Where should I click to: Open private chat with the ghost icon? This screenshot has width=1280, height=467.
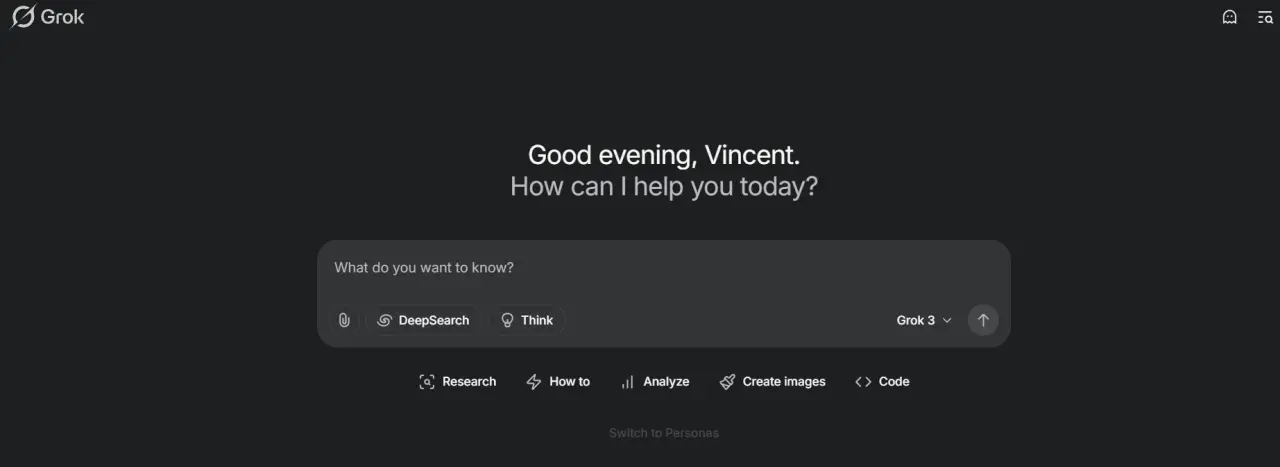pos(1230,17)
